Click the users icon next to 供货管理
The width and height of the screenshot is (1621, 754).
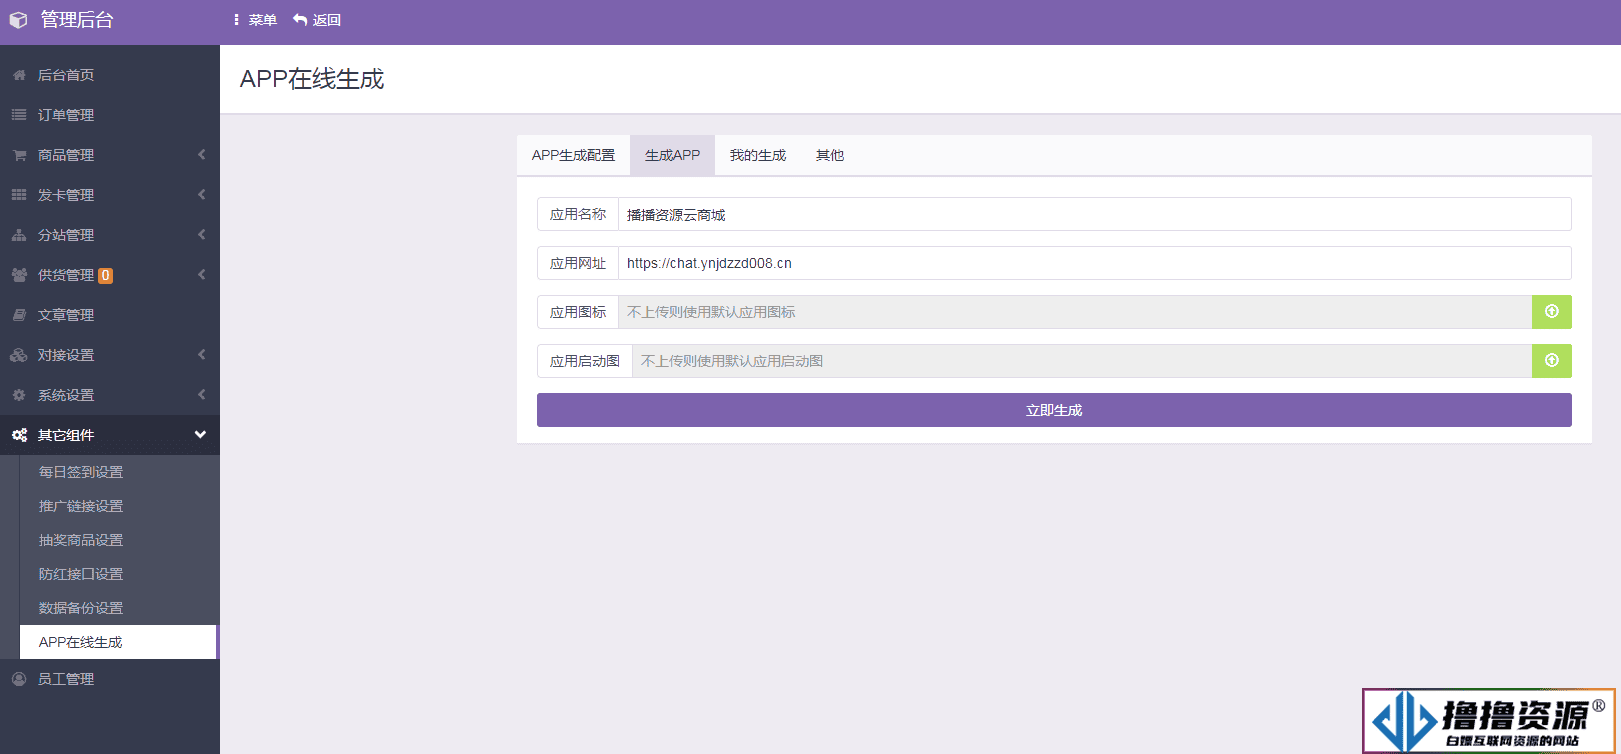pyautogui.click(x=19, y=275)
